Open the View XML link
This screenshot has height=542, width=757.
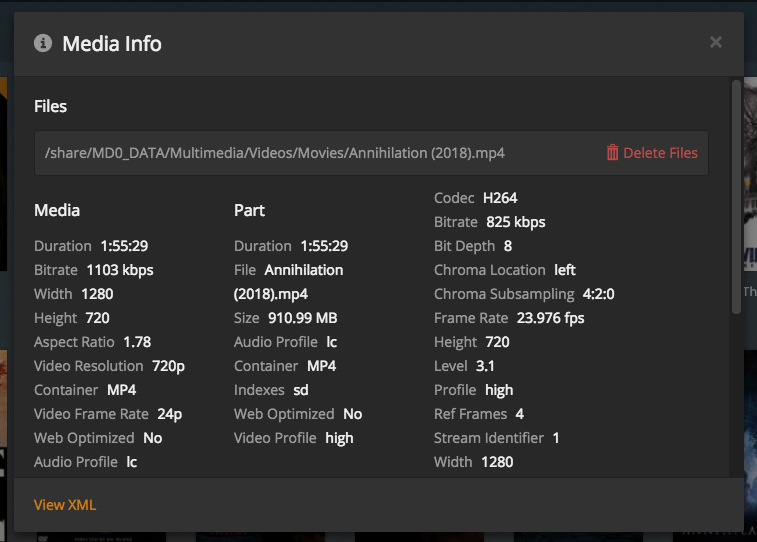tap(65, 505)
